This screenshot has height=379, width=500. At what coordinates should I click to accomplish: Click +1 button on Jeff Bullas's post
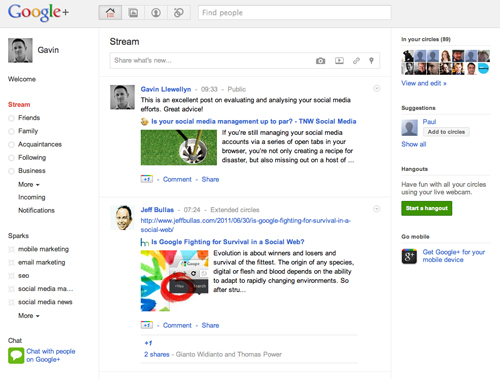147,325
